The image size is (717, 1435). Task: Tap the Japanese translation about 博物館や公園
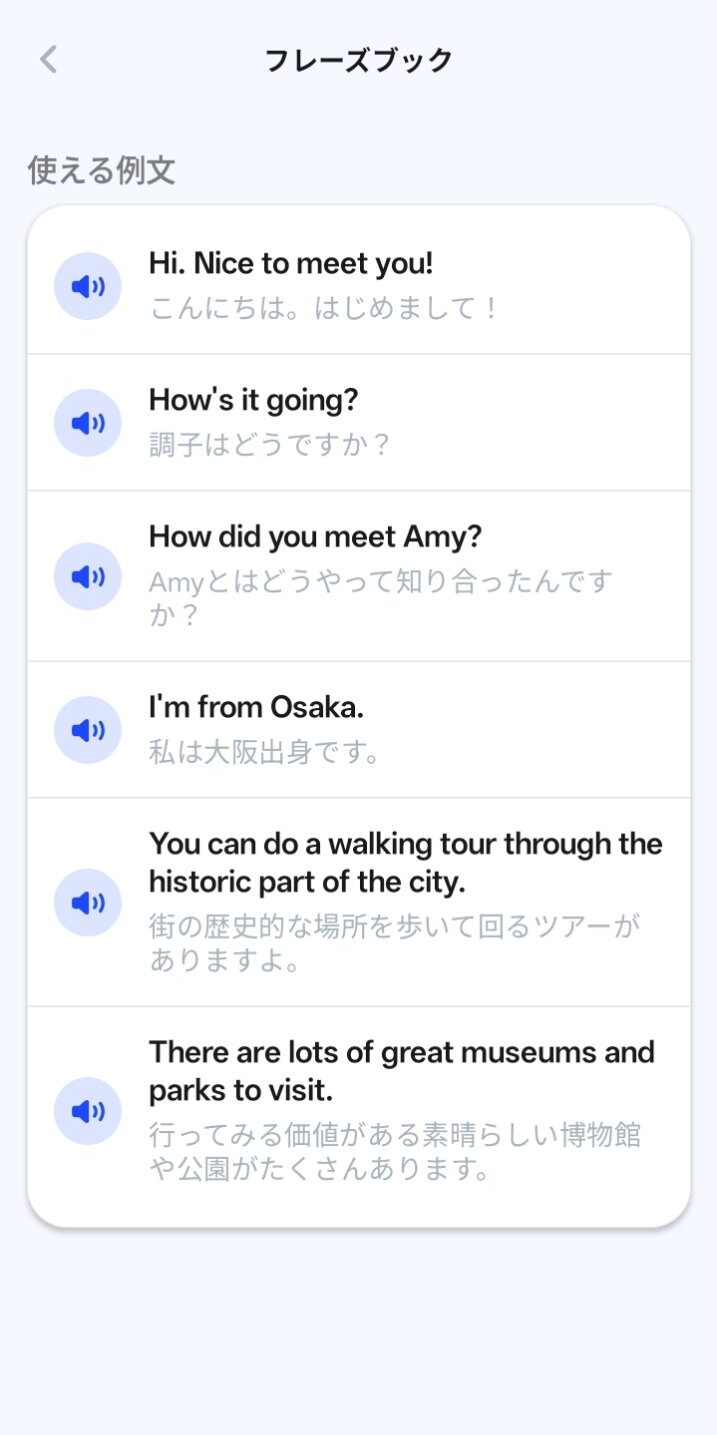394,1151
